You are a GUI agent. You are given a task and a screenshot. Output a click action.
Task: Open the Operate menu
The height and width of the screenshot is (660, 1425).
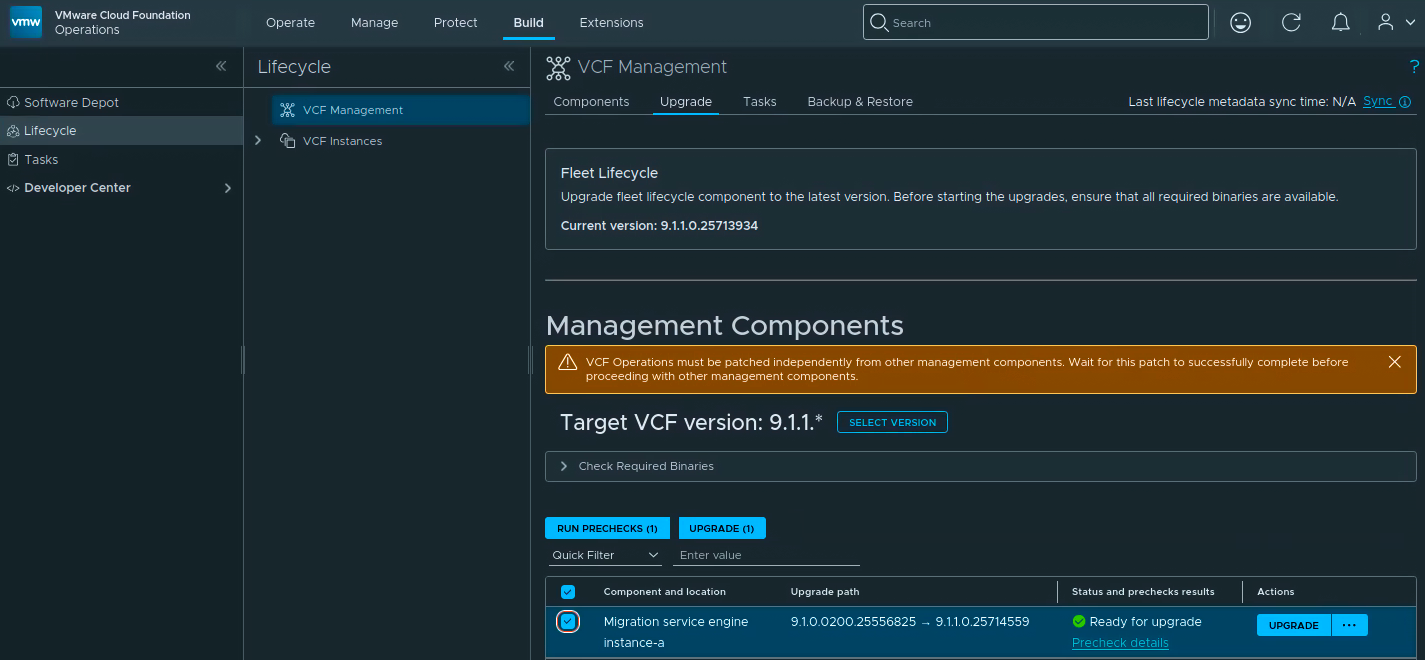pyautogui.click(x=290, y=22)
